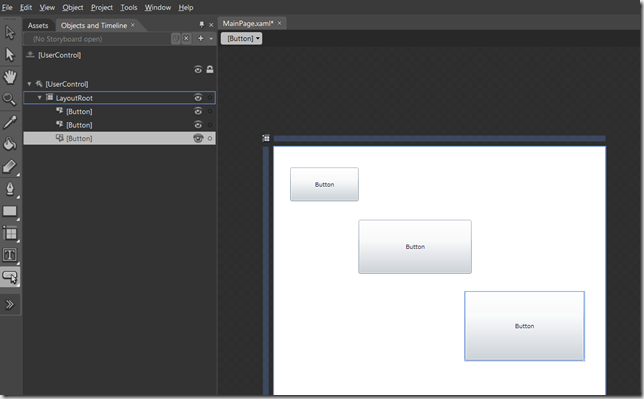Click the scope-up icon beside [UserControl]
Viewport: 644px width, 399px height.
[x=30, y=55]
